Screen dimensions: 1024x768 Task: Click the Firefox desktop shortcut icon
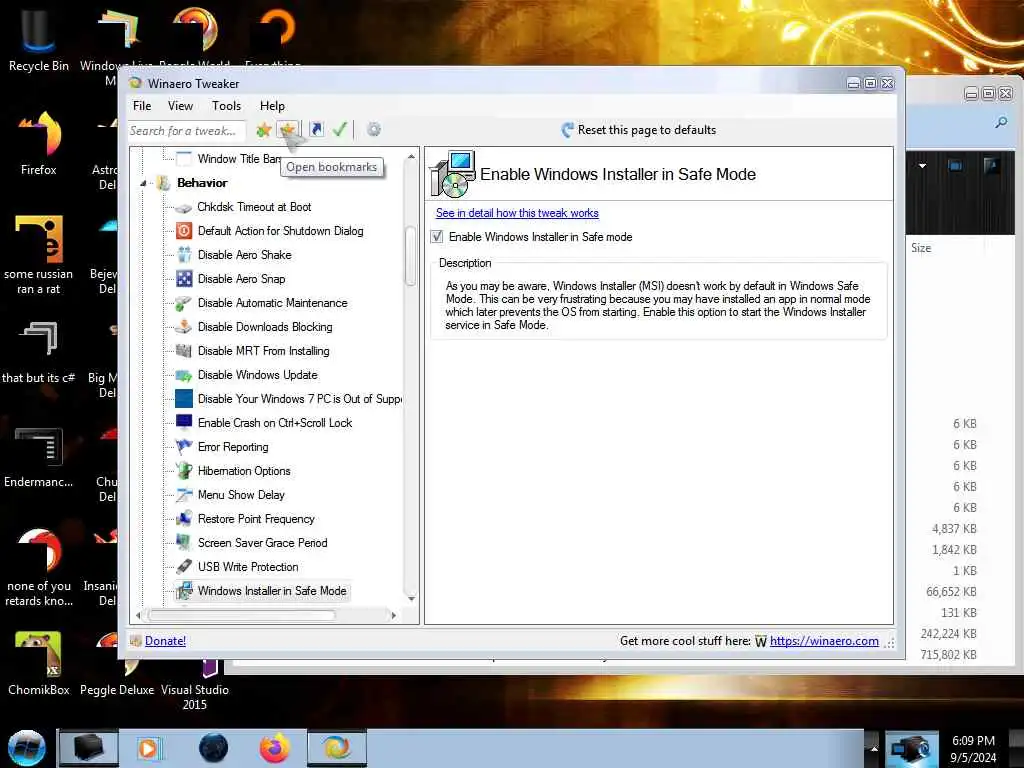pyautogui.click(x=39, y=134)
